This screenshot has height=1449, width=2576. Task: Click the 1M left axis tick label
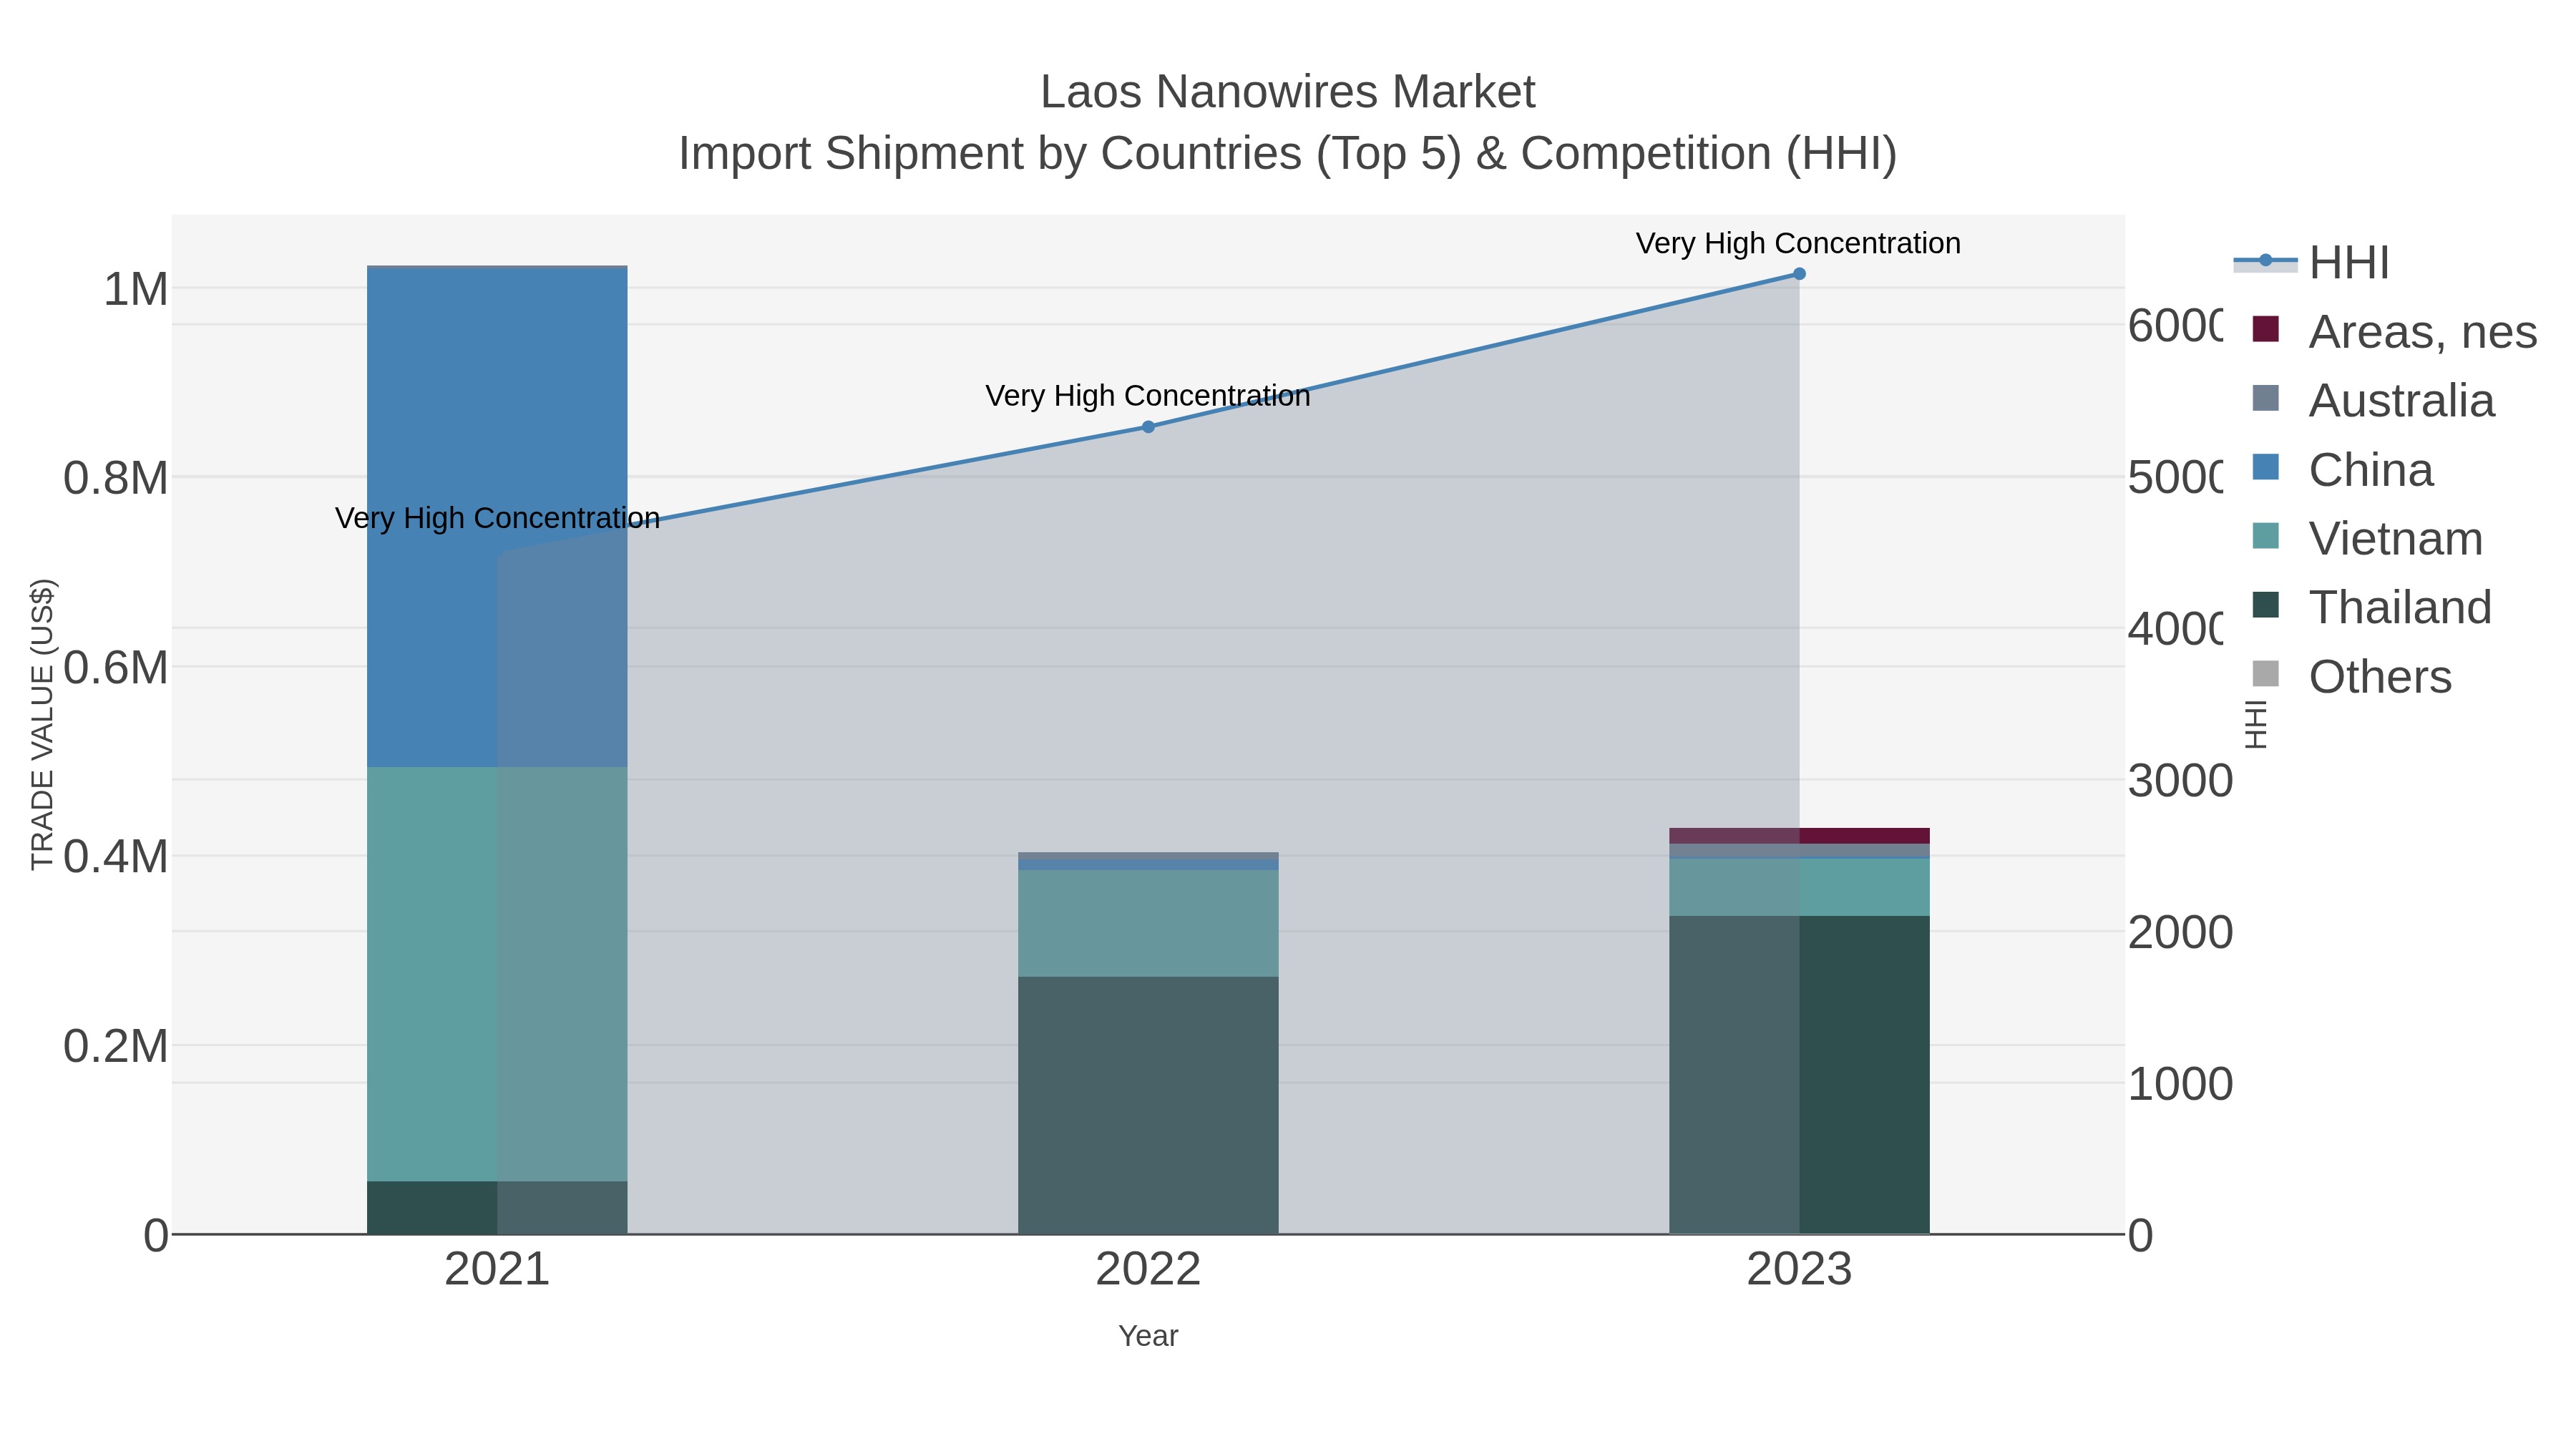(x=136, y=289)
